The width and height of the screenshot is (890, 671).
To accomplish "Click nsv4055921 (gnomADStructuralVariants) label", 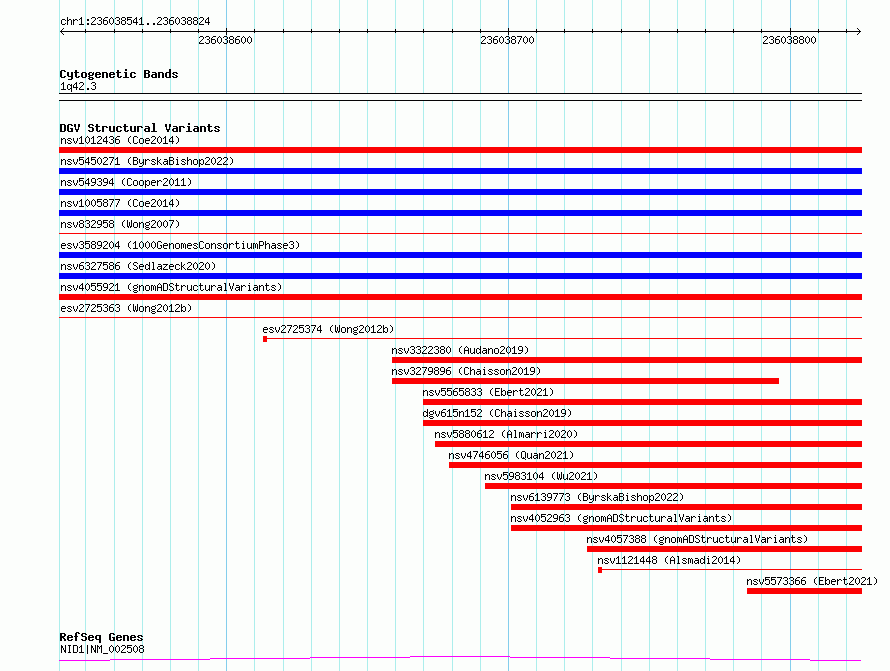I will tap(171, 287).
